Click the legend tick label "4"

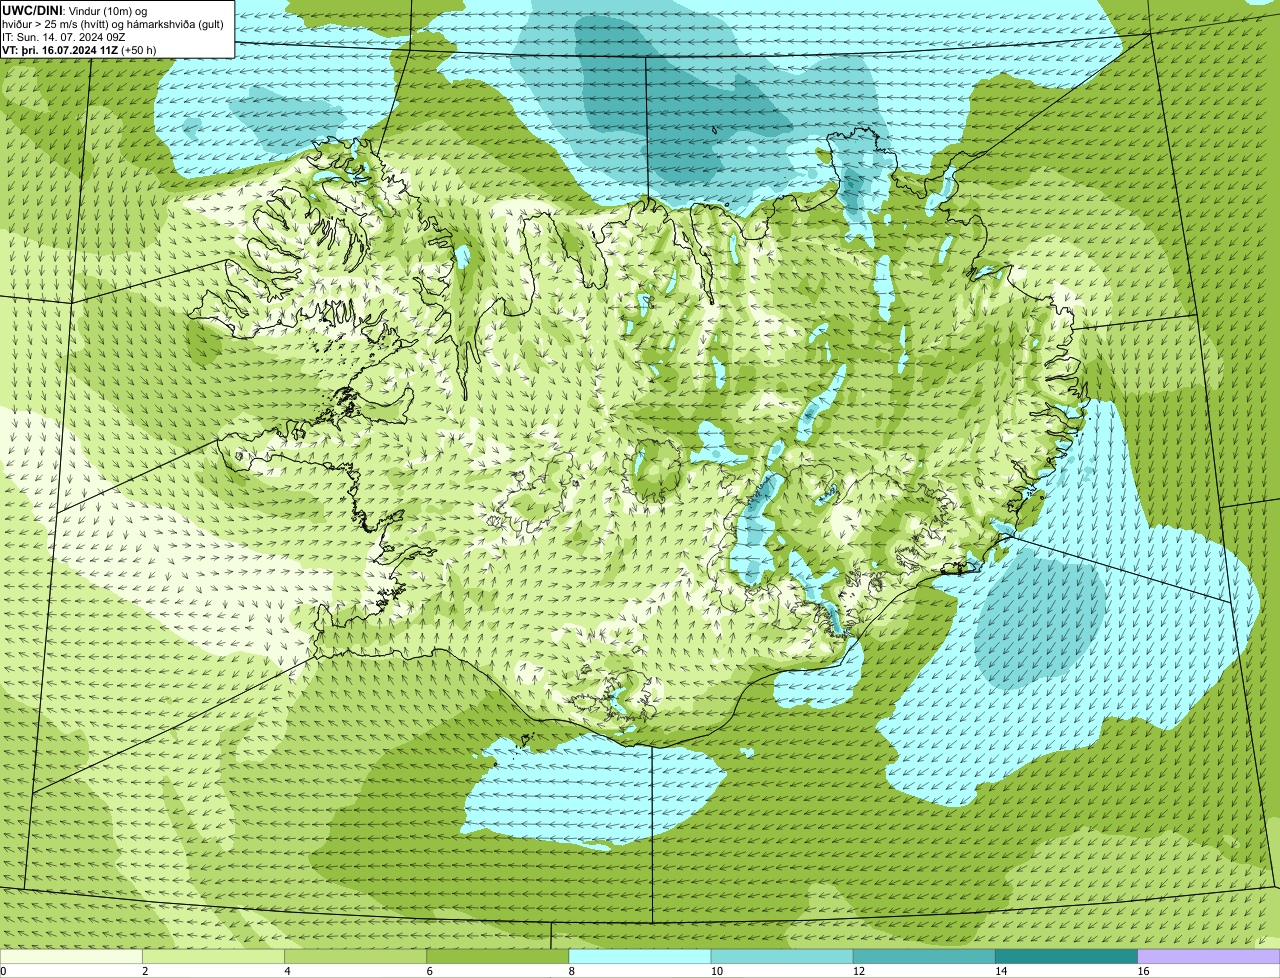[x=287, y=971]
